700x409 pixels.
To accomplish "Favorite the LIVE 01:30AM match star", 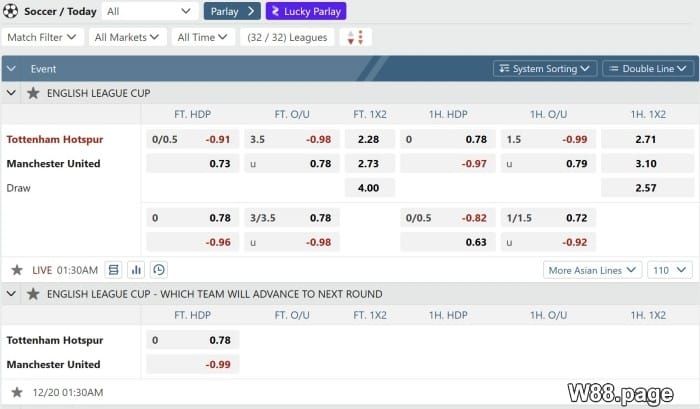I will click(17, 270).
